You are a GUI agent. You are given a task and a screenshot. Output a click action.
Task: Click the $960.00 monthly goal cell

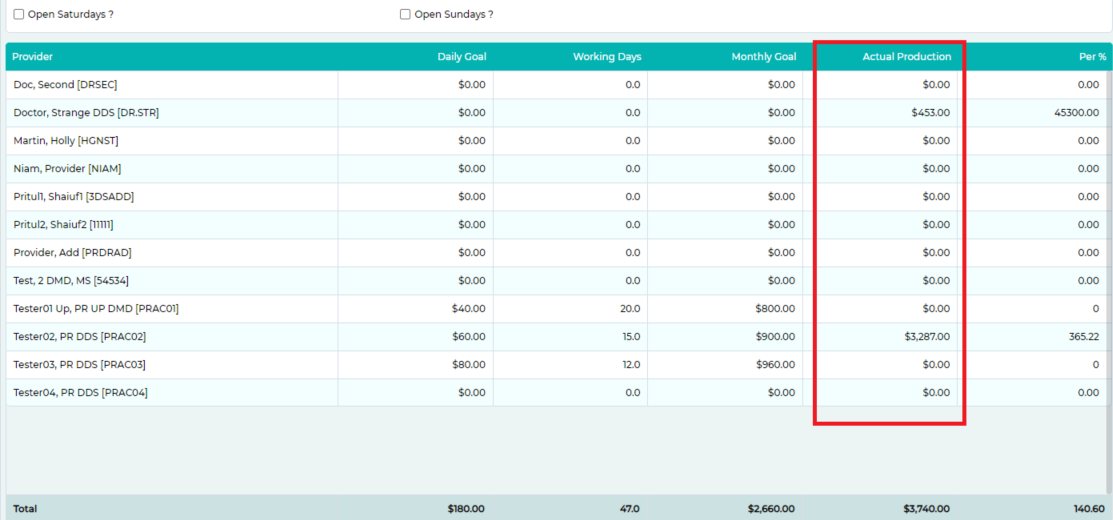pos(775,365)
